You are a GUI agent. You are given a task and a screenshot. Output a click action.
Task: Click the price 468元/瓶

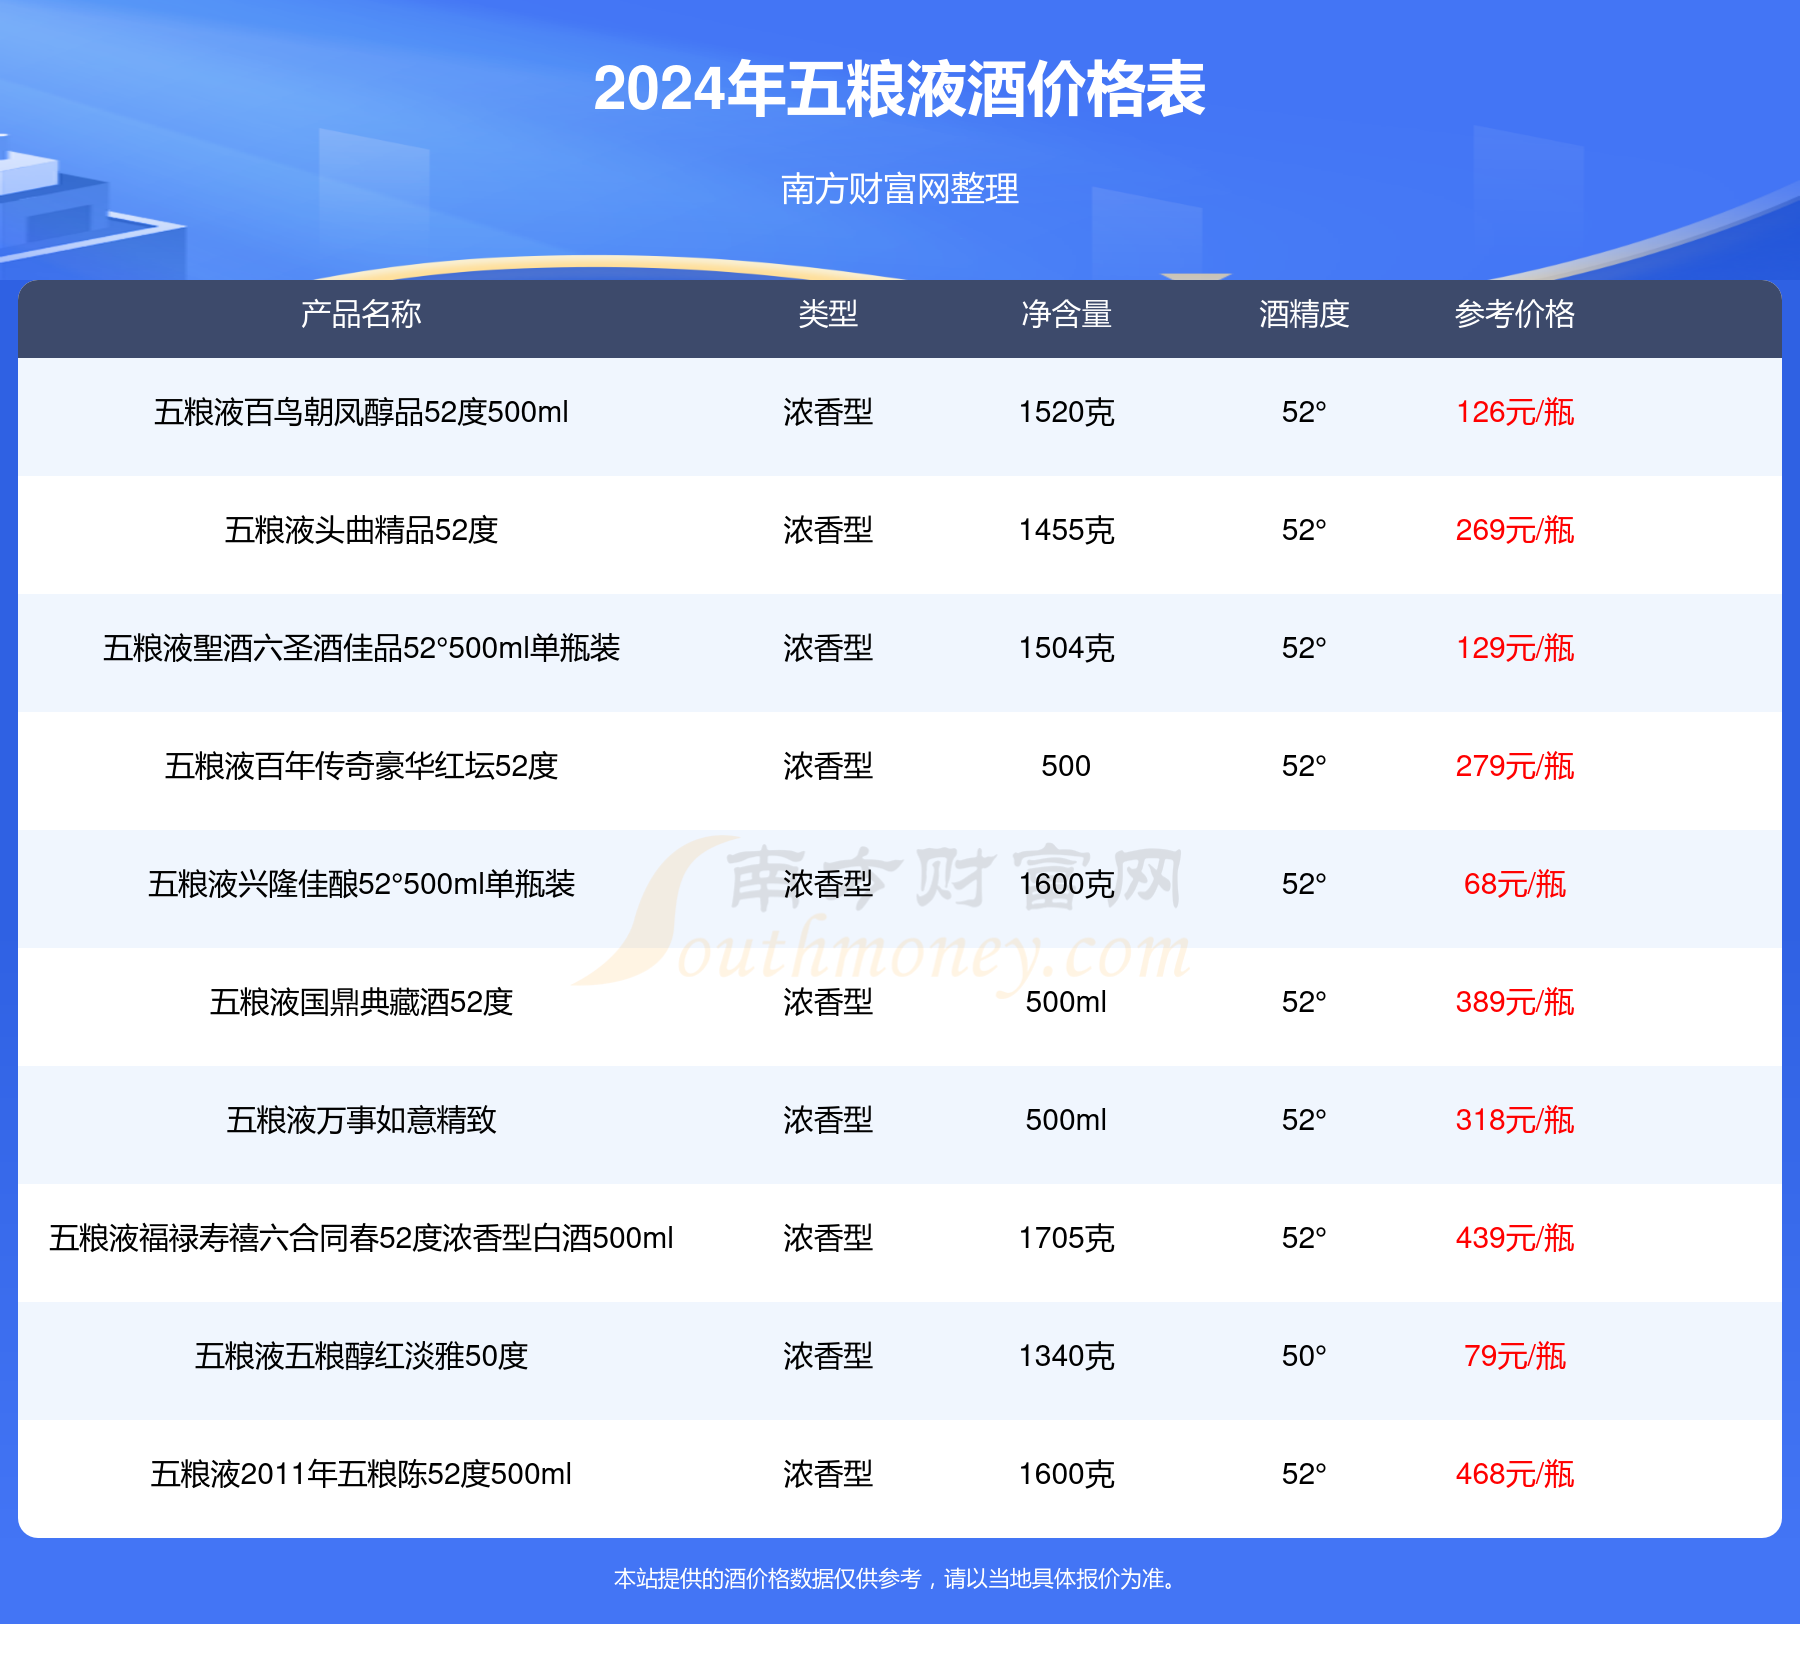point(1515,1474)
